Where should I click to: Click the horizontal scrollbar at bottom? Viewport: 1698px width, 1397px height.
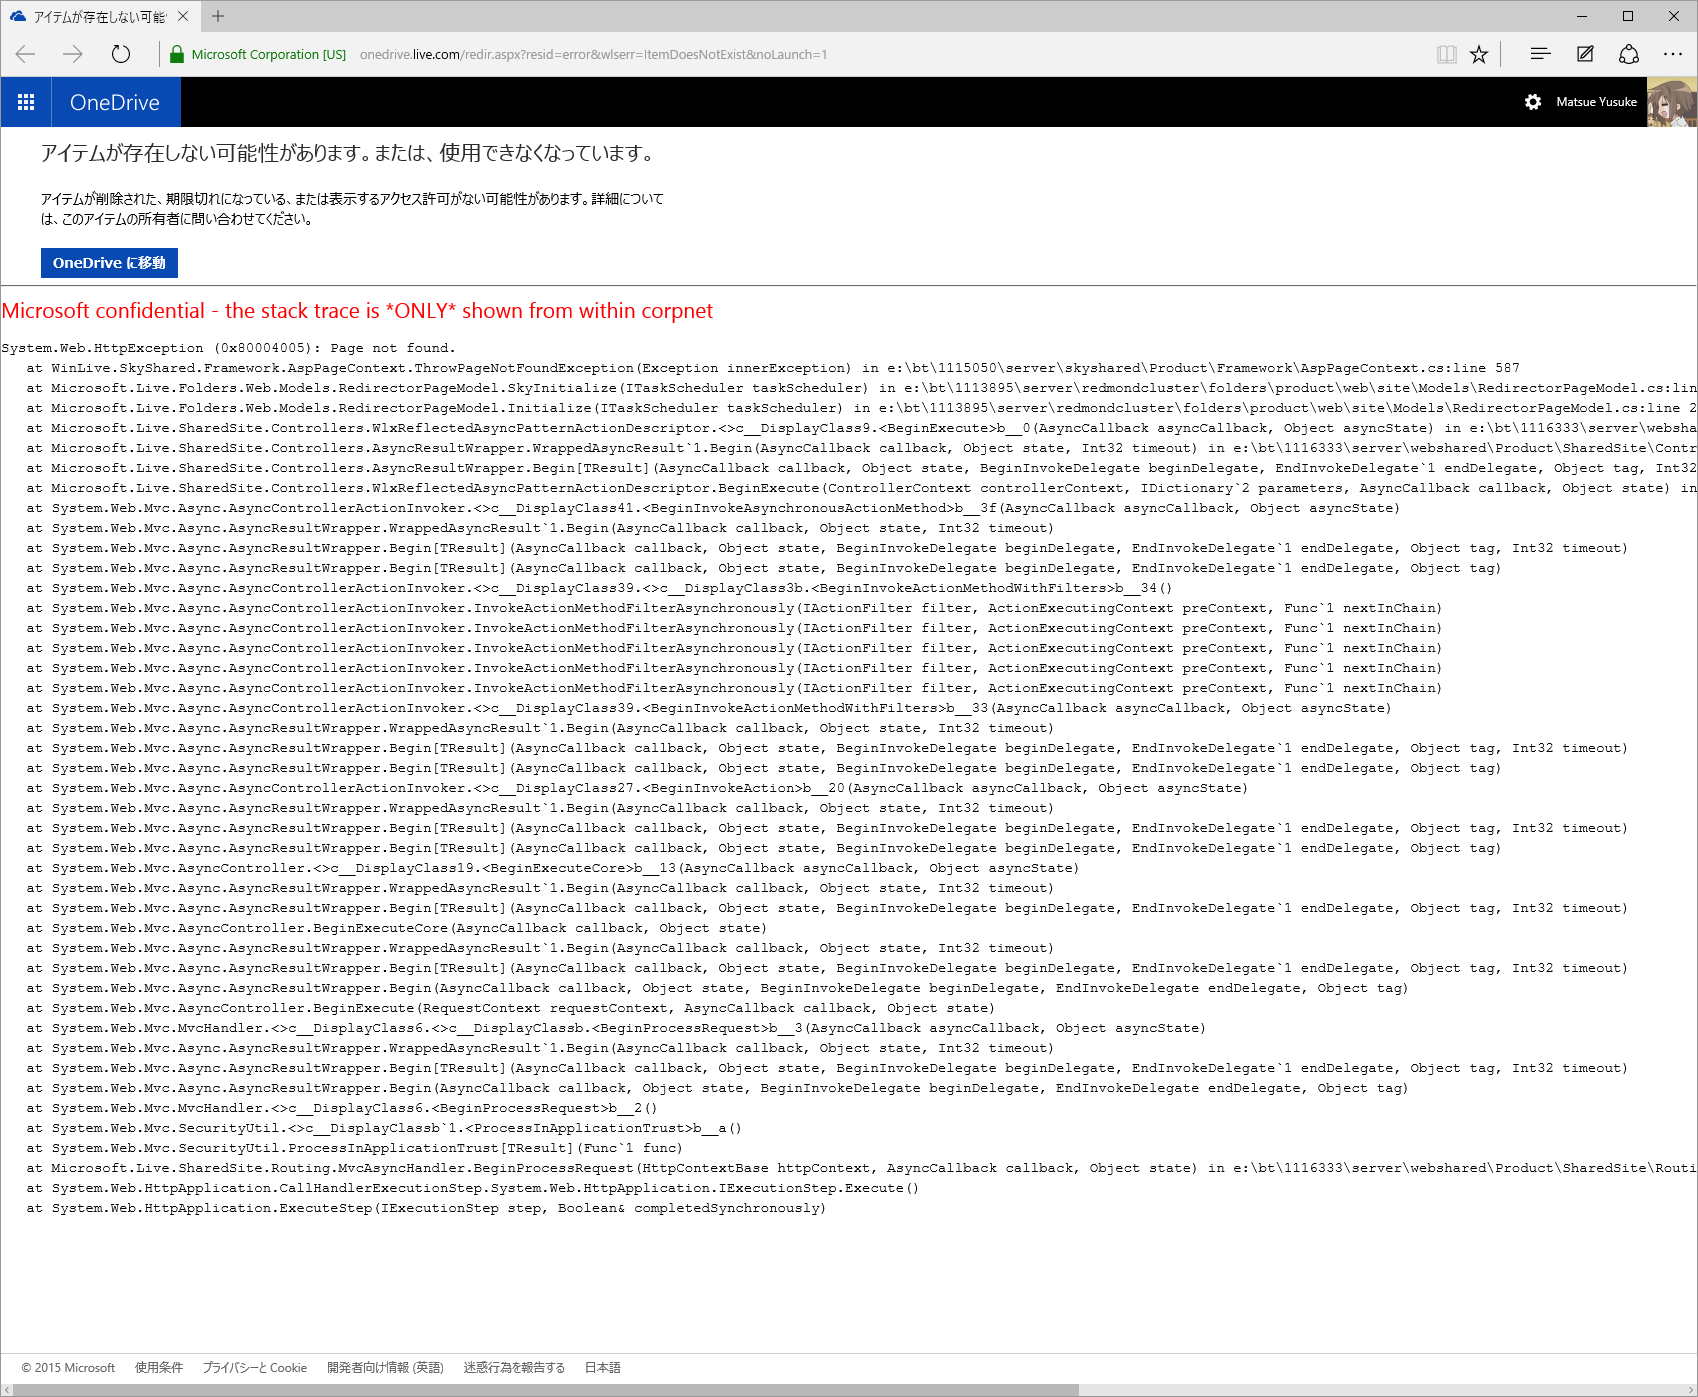pyautogui.click(x=540, y=1390)
